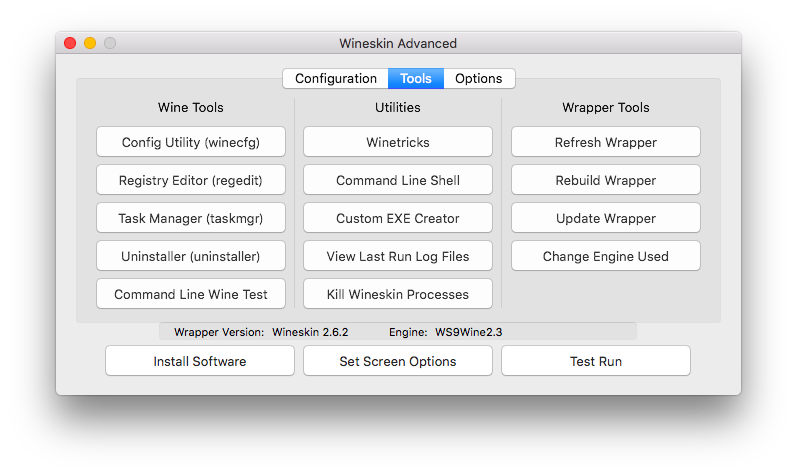Click the Wineskin Advanced title text
This screenshot has height=475, width=797.
pos(398,43)
